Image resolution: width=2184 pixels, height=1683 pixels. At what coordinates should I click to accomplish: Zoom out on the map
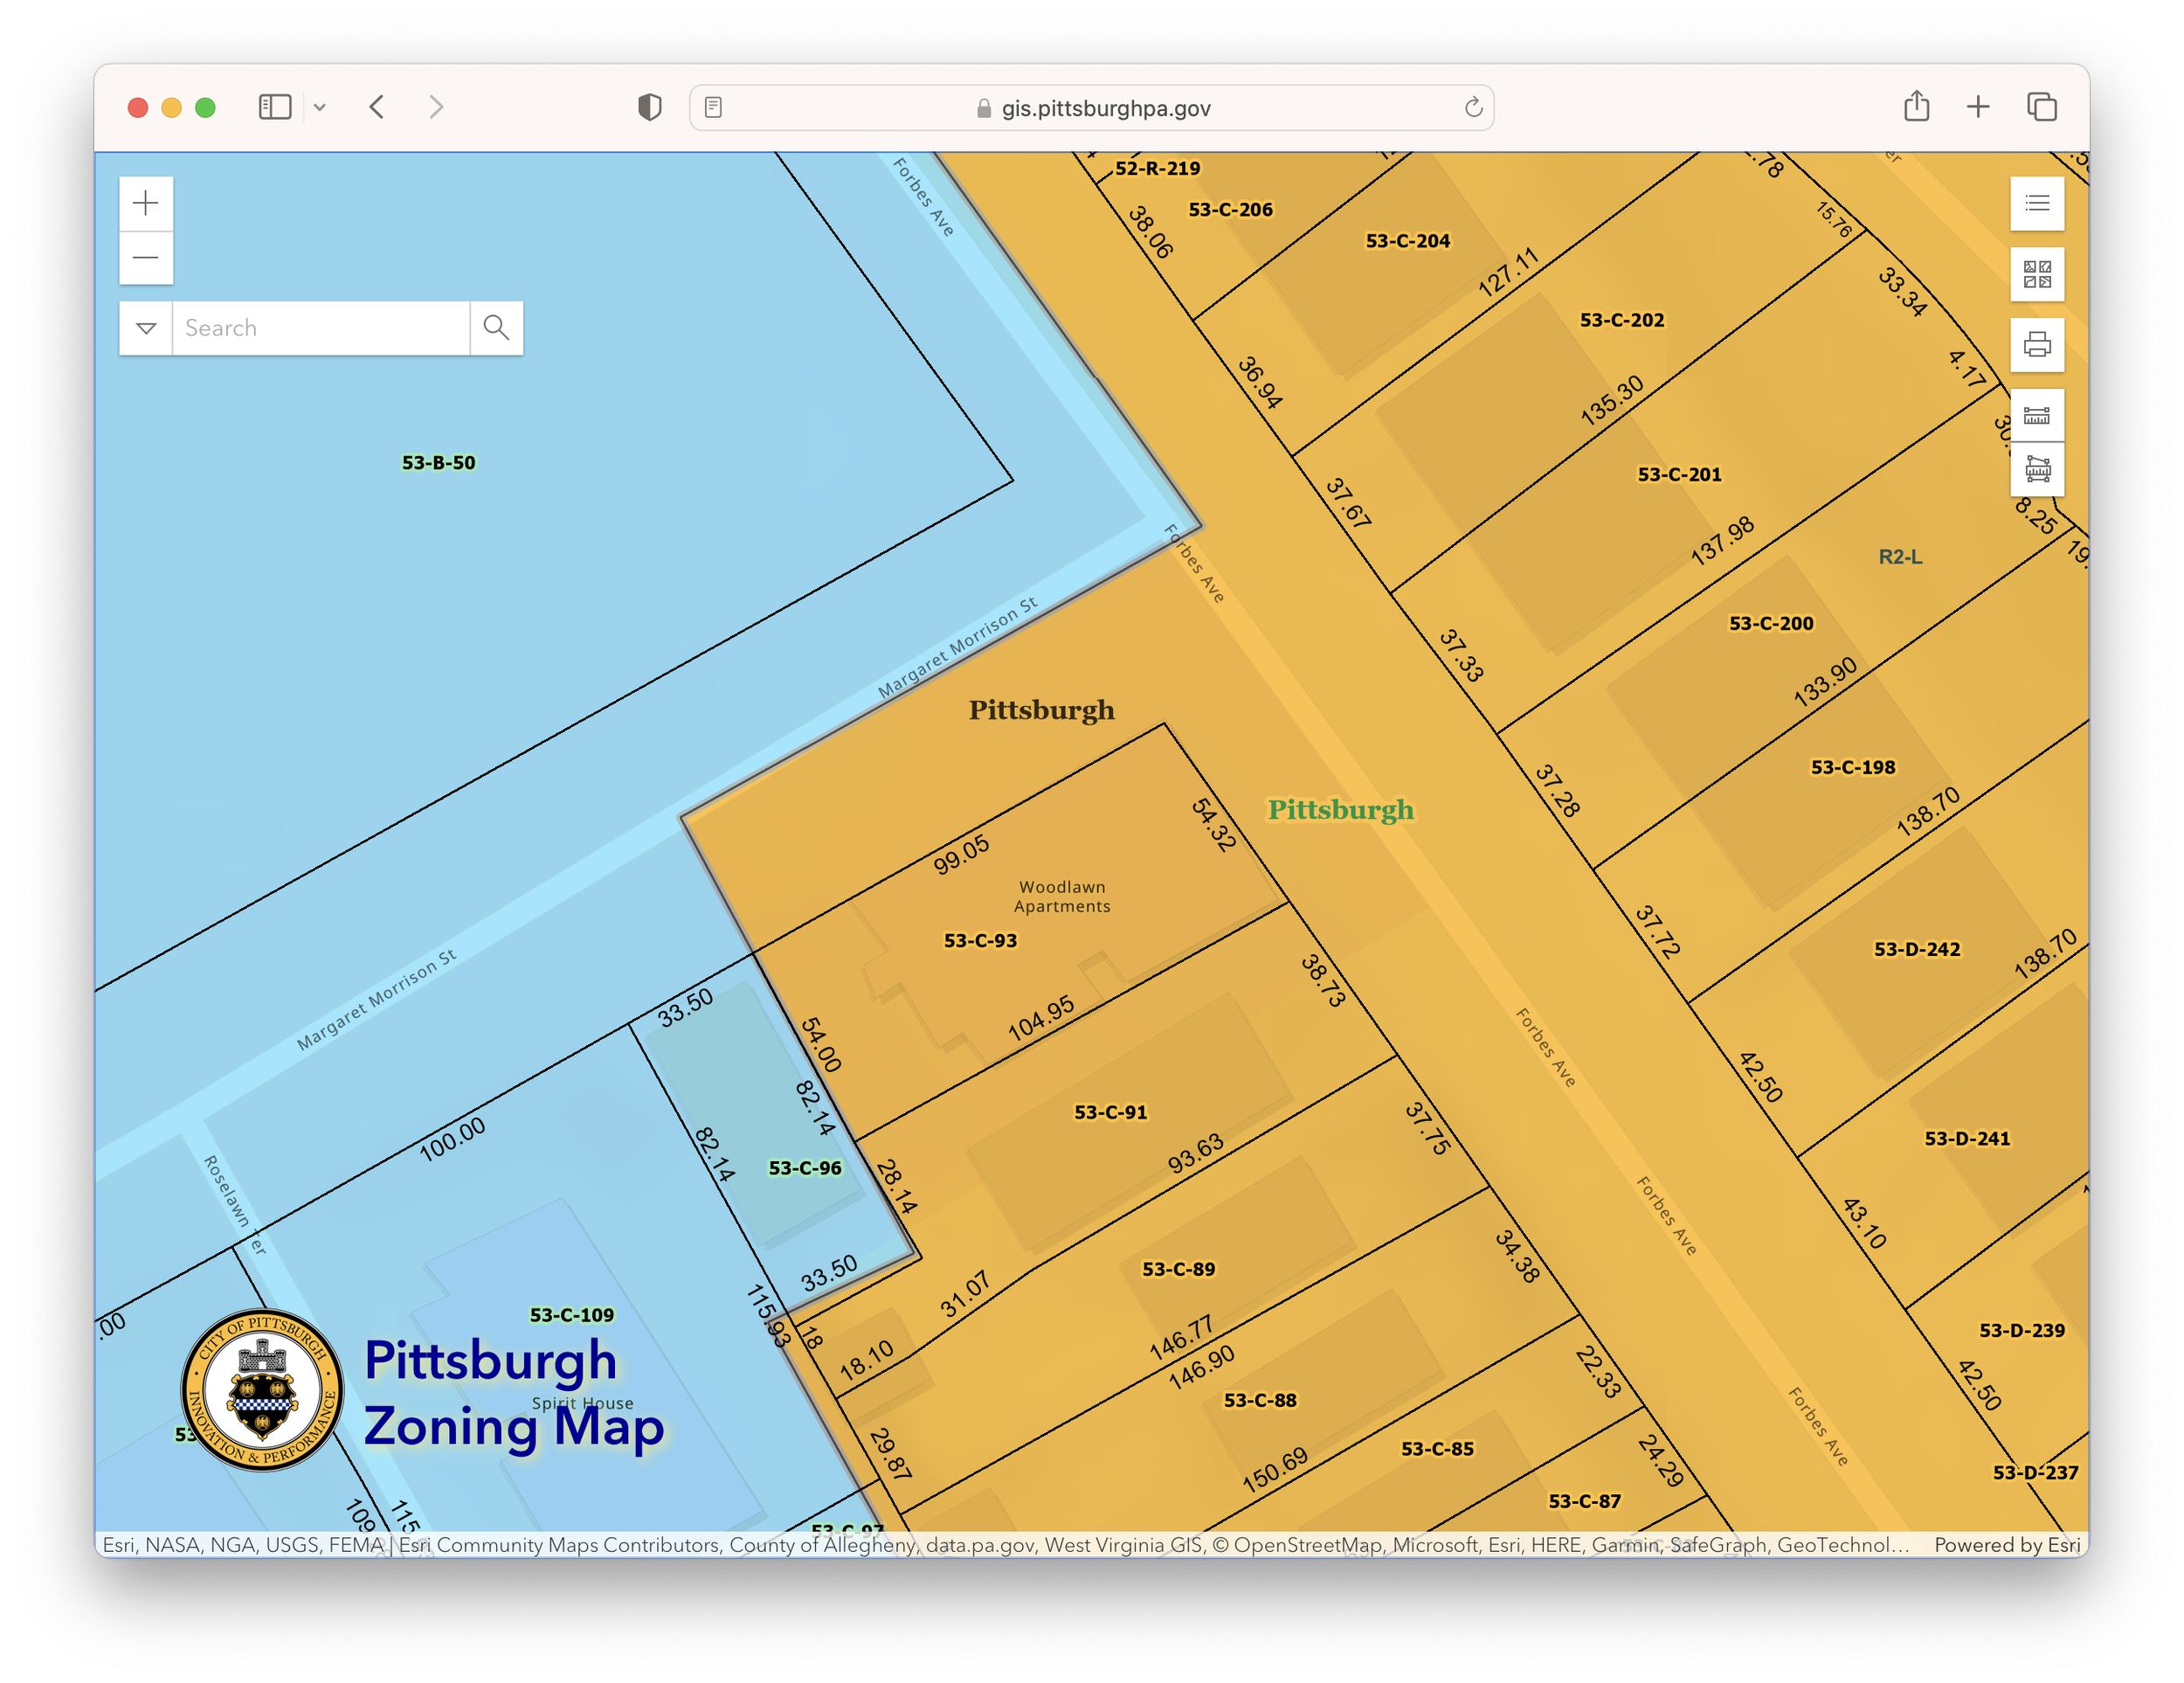146,258
